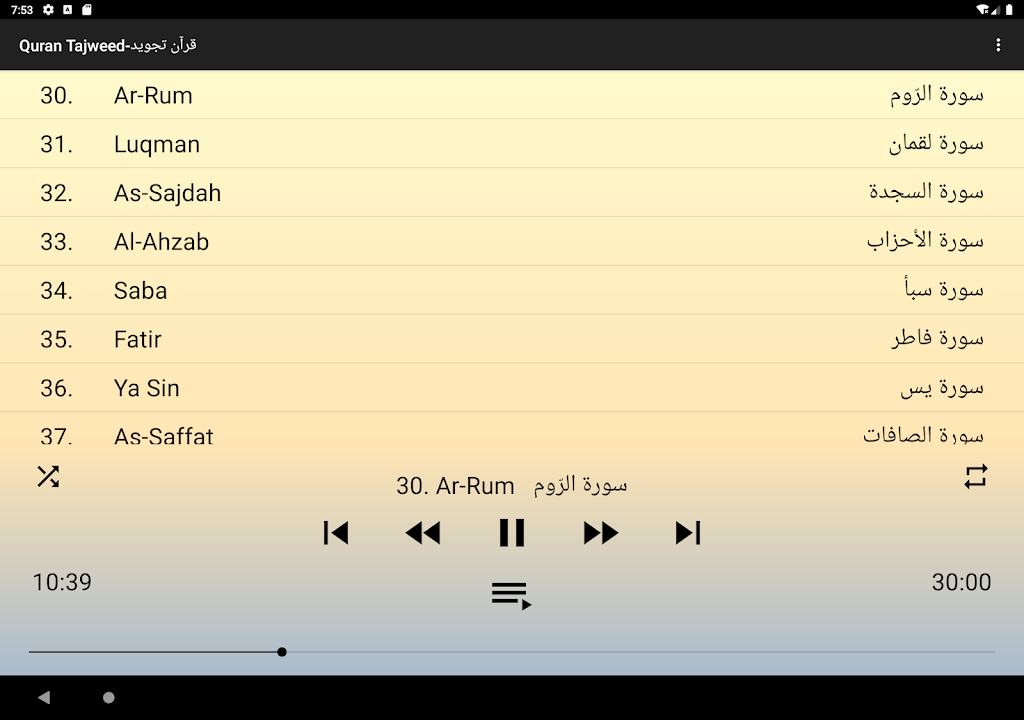Rewind the playing audio
1024x720 pixels.
(x=423, y=532)
